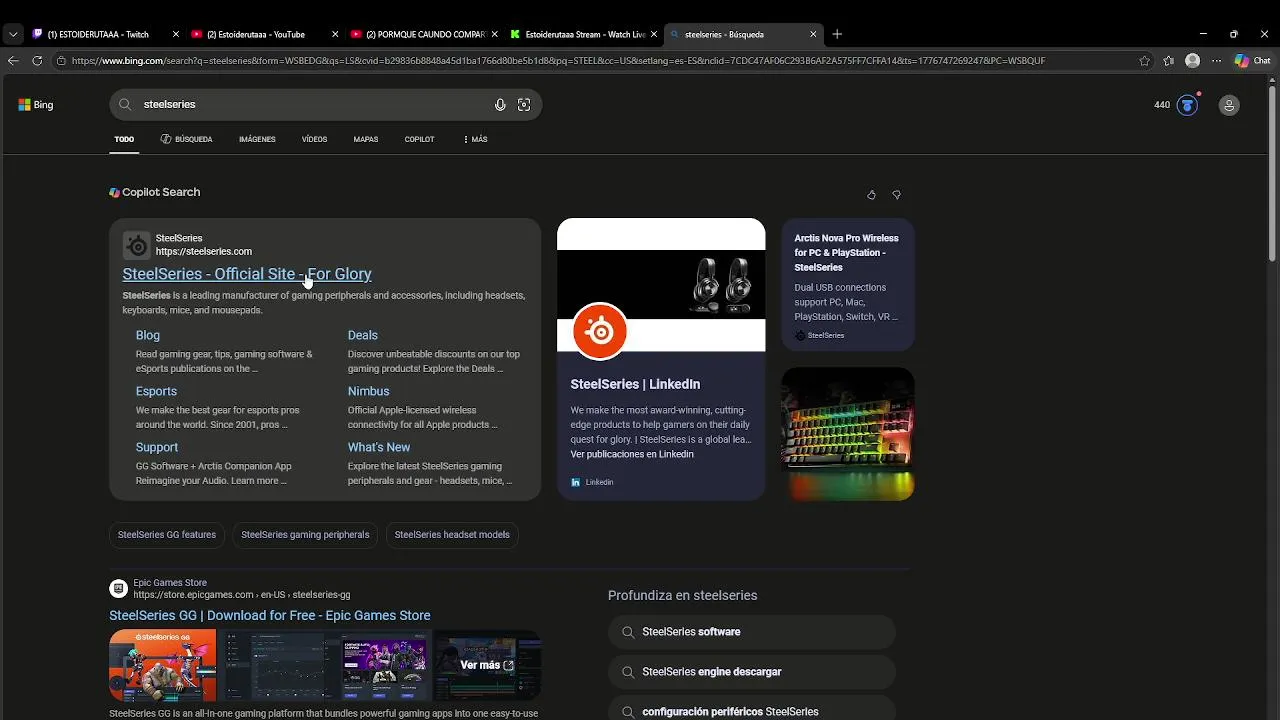Open Copilot Chat button in toolbar
The image size is (1280, 720).
pos(1252,61)
